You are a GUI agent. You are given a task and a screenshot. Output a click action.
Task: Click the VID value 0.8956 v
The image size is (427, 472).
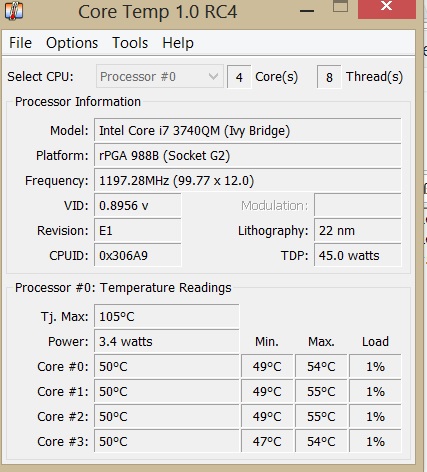tap(138, 206)
